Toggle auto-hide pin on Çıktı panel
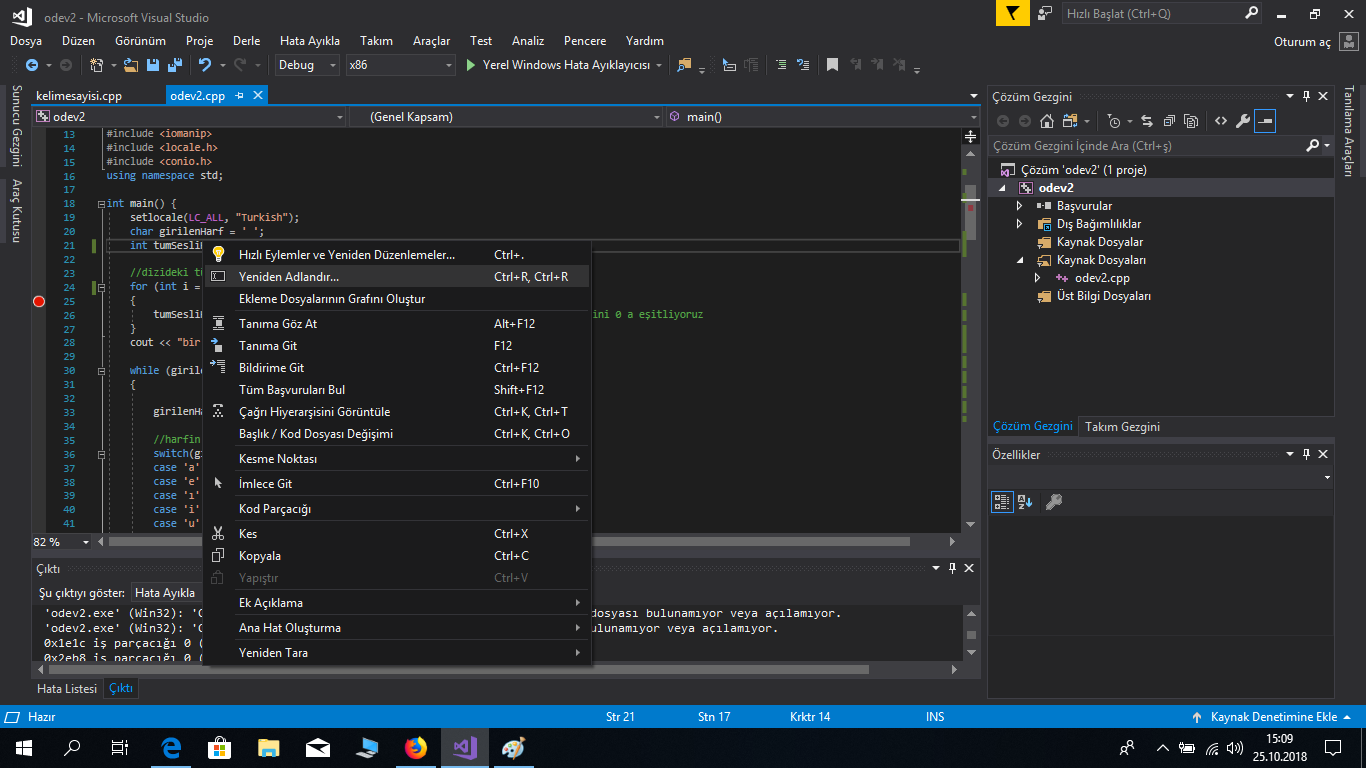Viewport: 1366px width, 768px height. coord(951,567)
